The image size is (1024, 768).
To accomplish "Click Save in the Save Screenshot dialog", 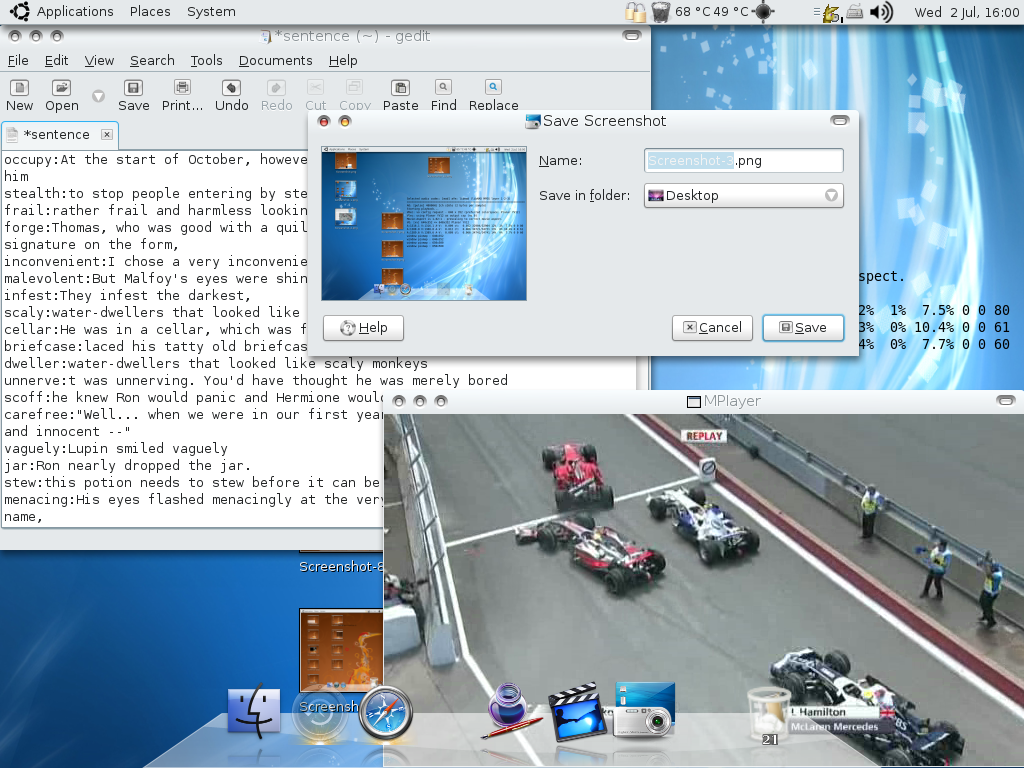I will pos(803,328).
